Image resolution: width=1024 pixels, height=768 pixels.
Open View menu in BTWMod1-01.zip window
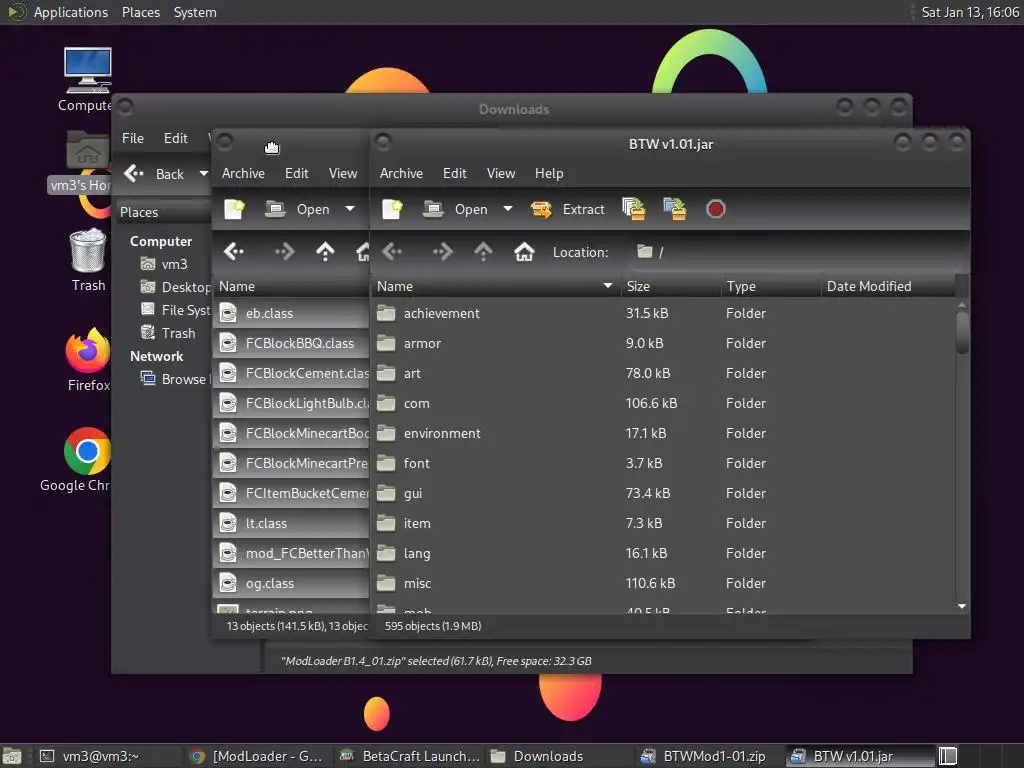point(343,173)
